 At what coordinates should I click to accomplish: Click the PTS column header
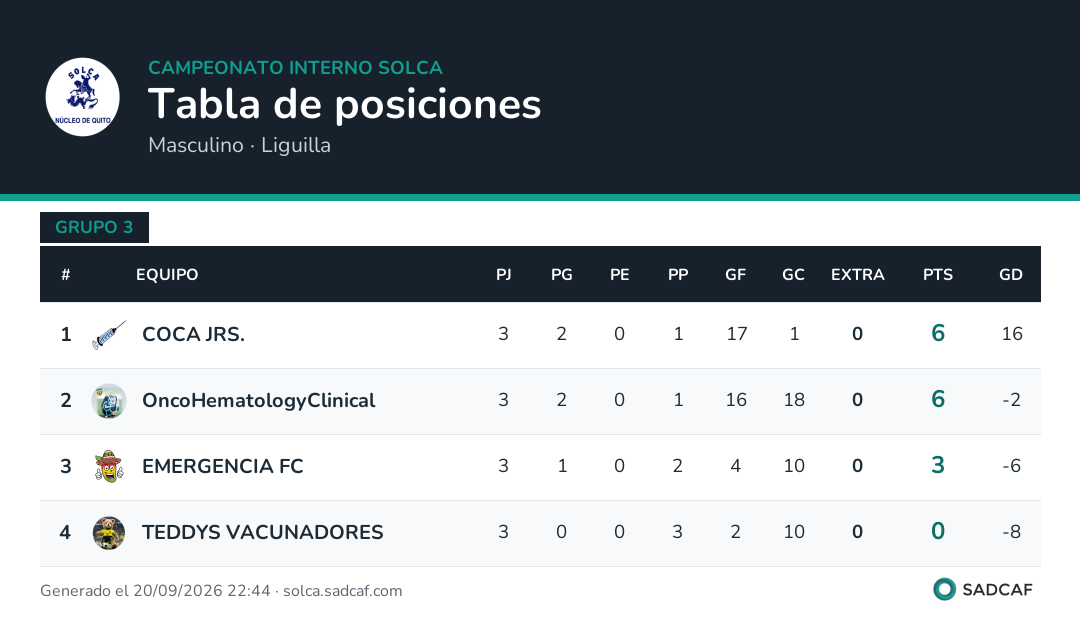(x=937, y=275)
